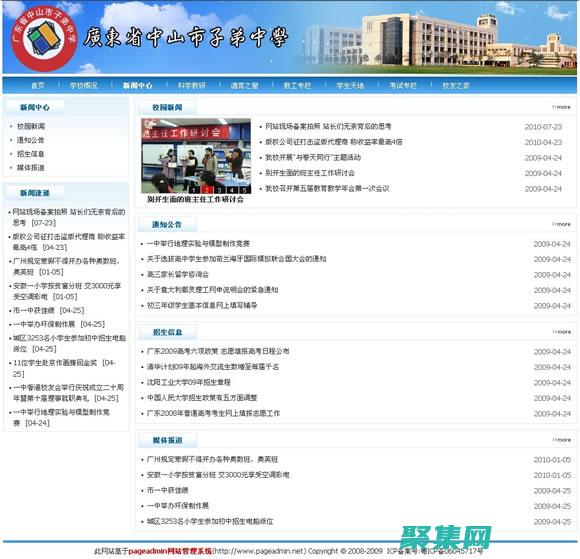Click the 招生信息 section heading tab
Screen dimensions: 580x559
point(168,332)
